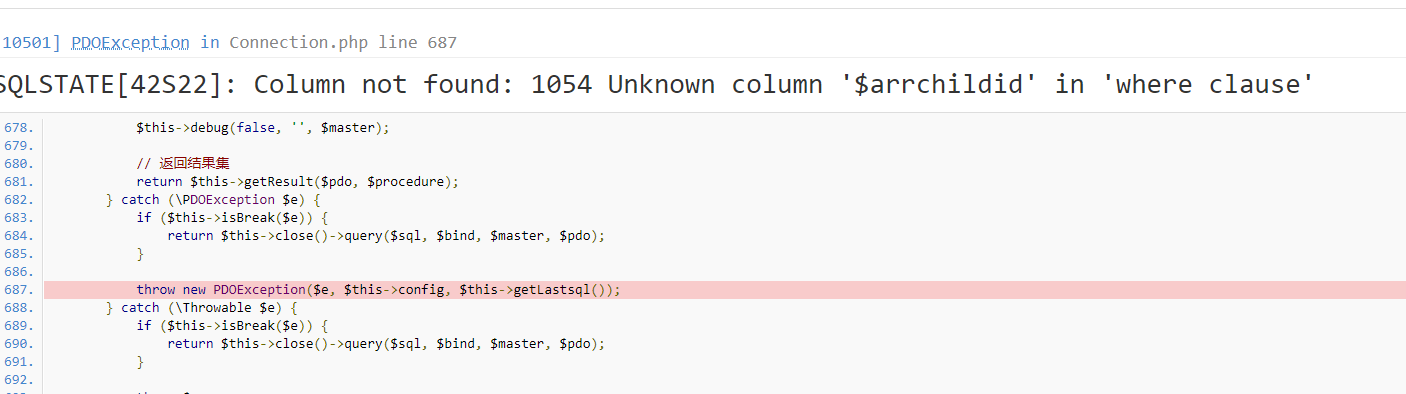1406x394 pixels.
Task: Click line number 678 in the gutter
Action: point(18,128)
